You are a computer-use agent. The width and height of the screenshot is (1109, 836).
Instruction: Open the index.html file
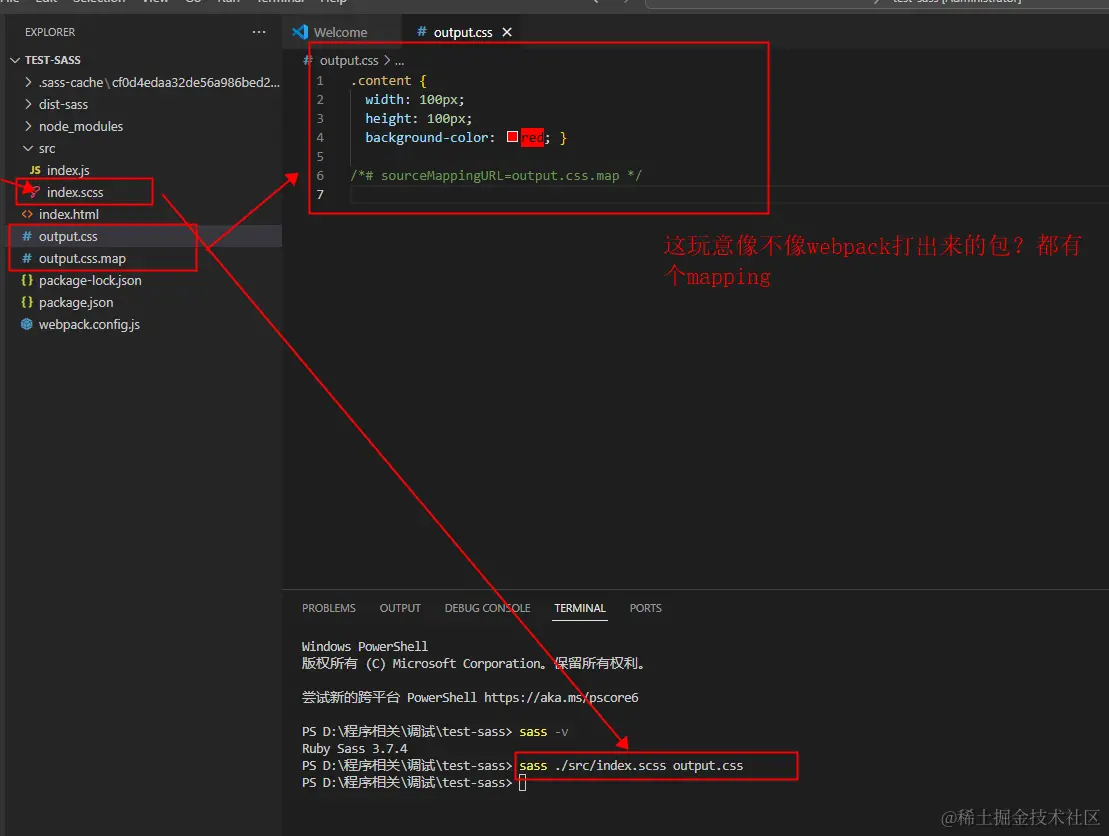pos(69,214)
